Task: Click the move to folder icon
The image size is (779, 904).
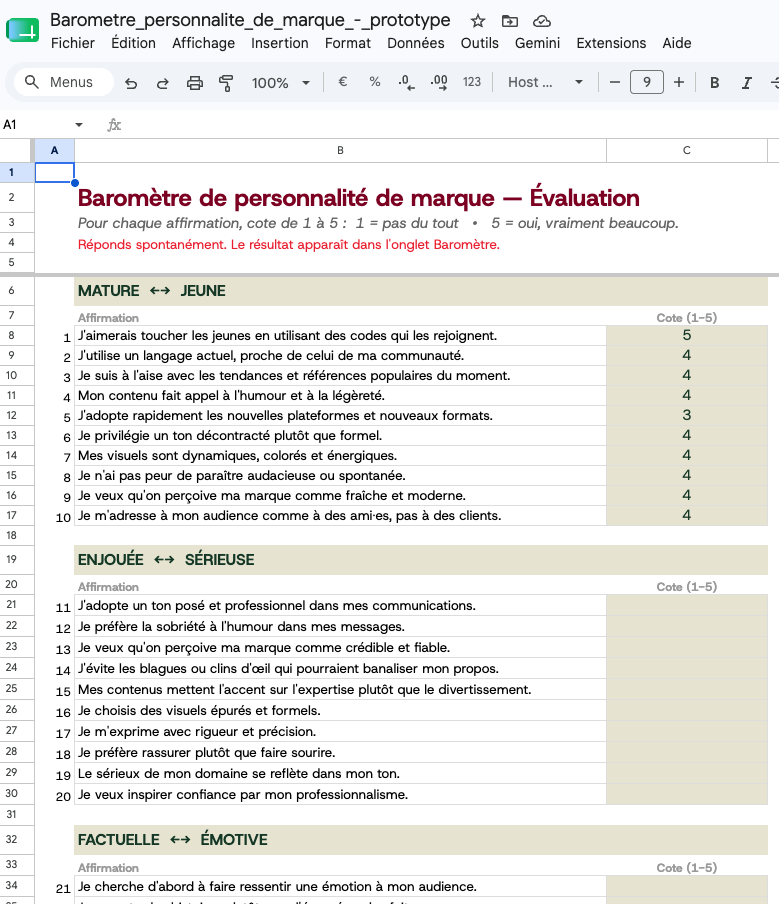Action: coord(510,21)
